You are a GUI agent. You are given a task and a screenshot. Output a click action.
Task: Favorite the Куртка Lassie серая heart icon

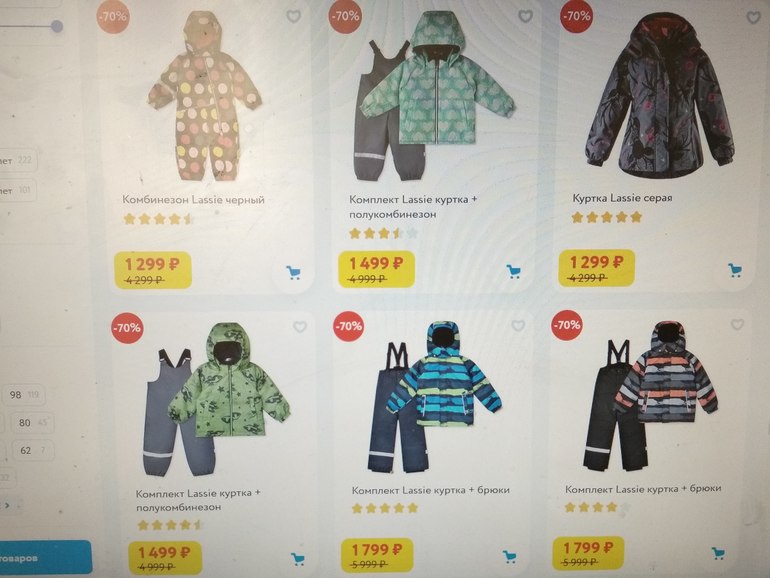(x=754, y=18)
